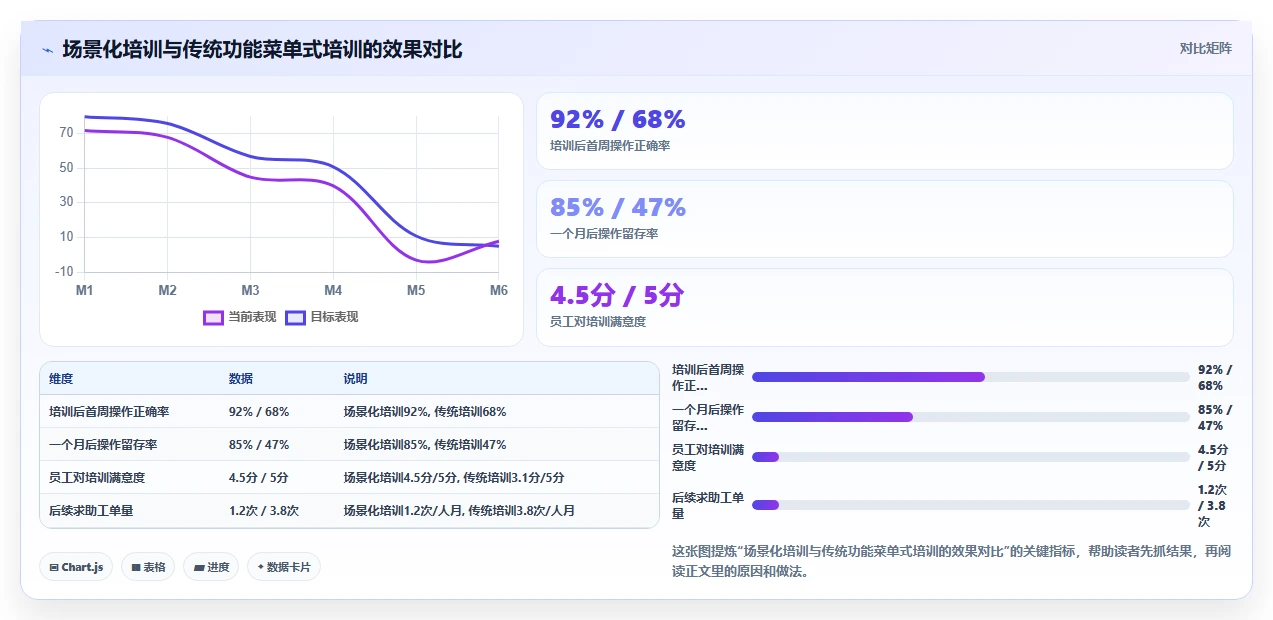Image resolution: width=1273 pixels, height=620 pixels.
Task: Select table row 后续求助工单量
Action: [349, 510]
